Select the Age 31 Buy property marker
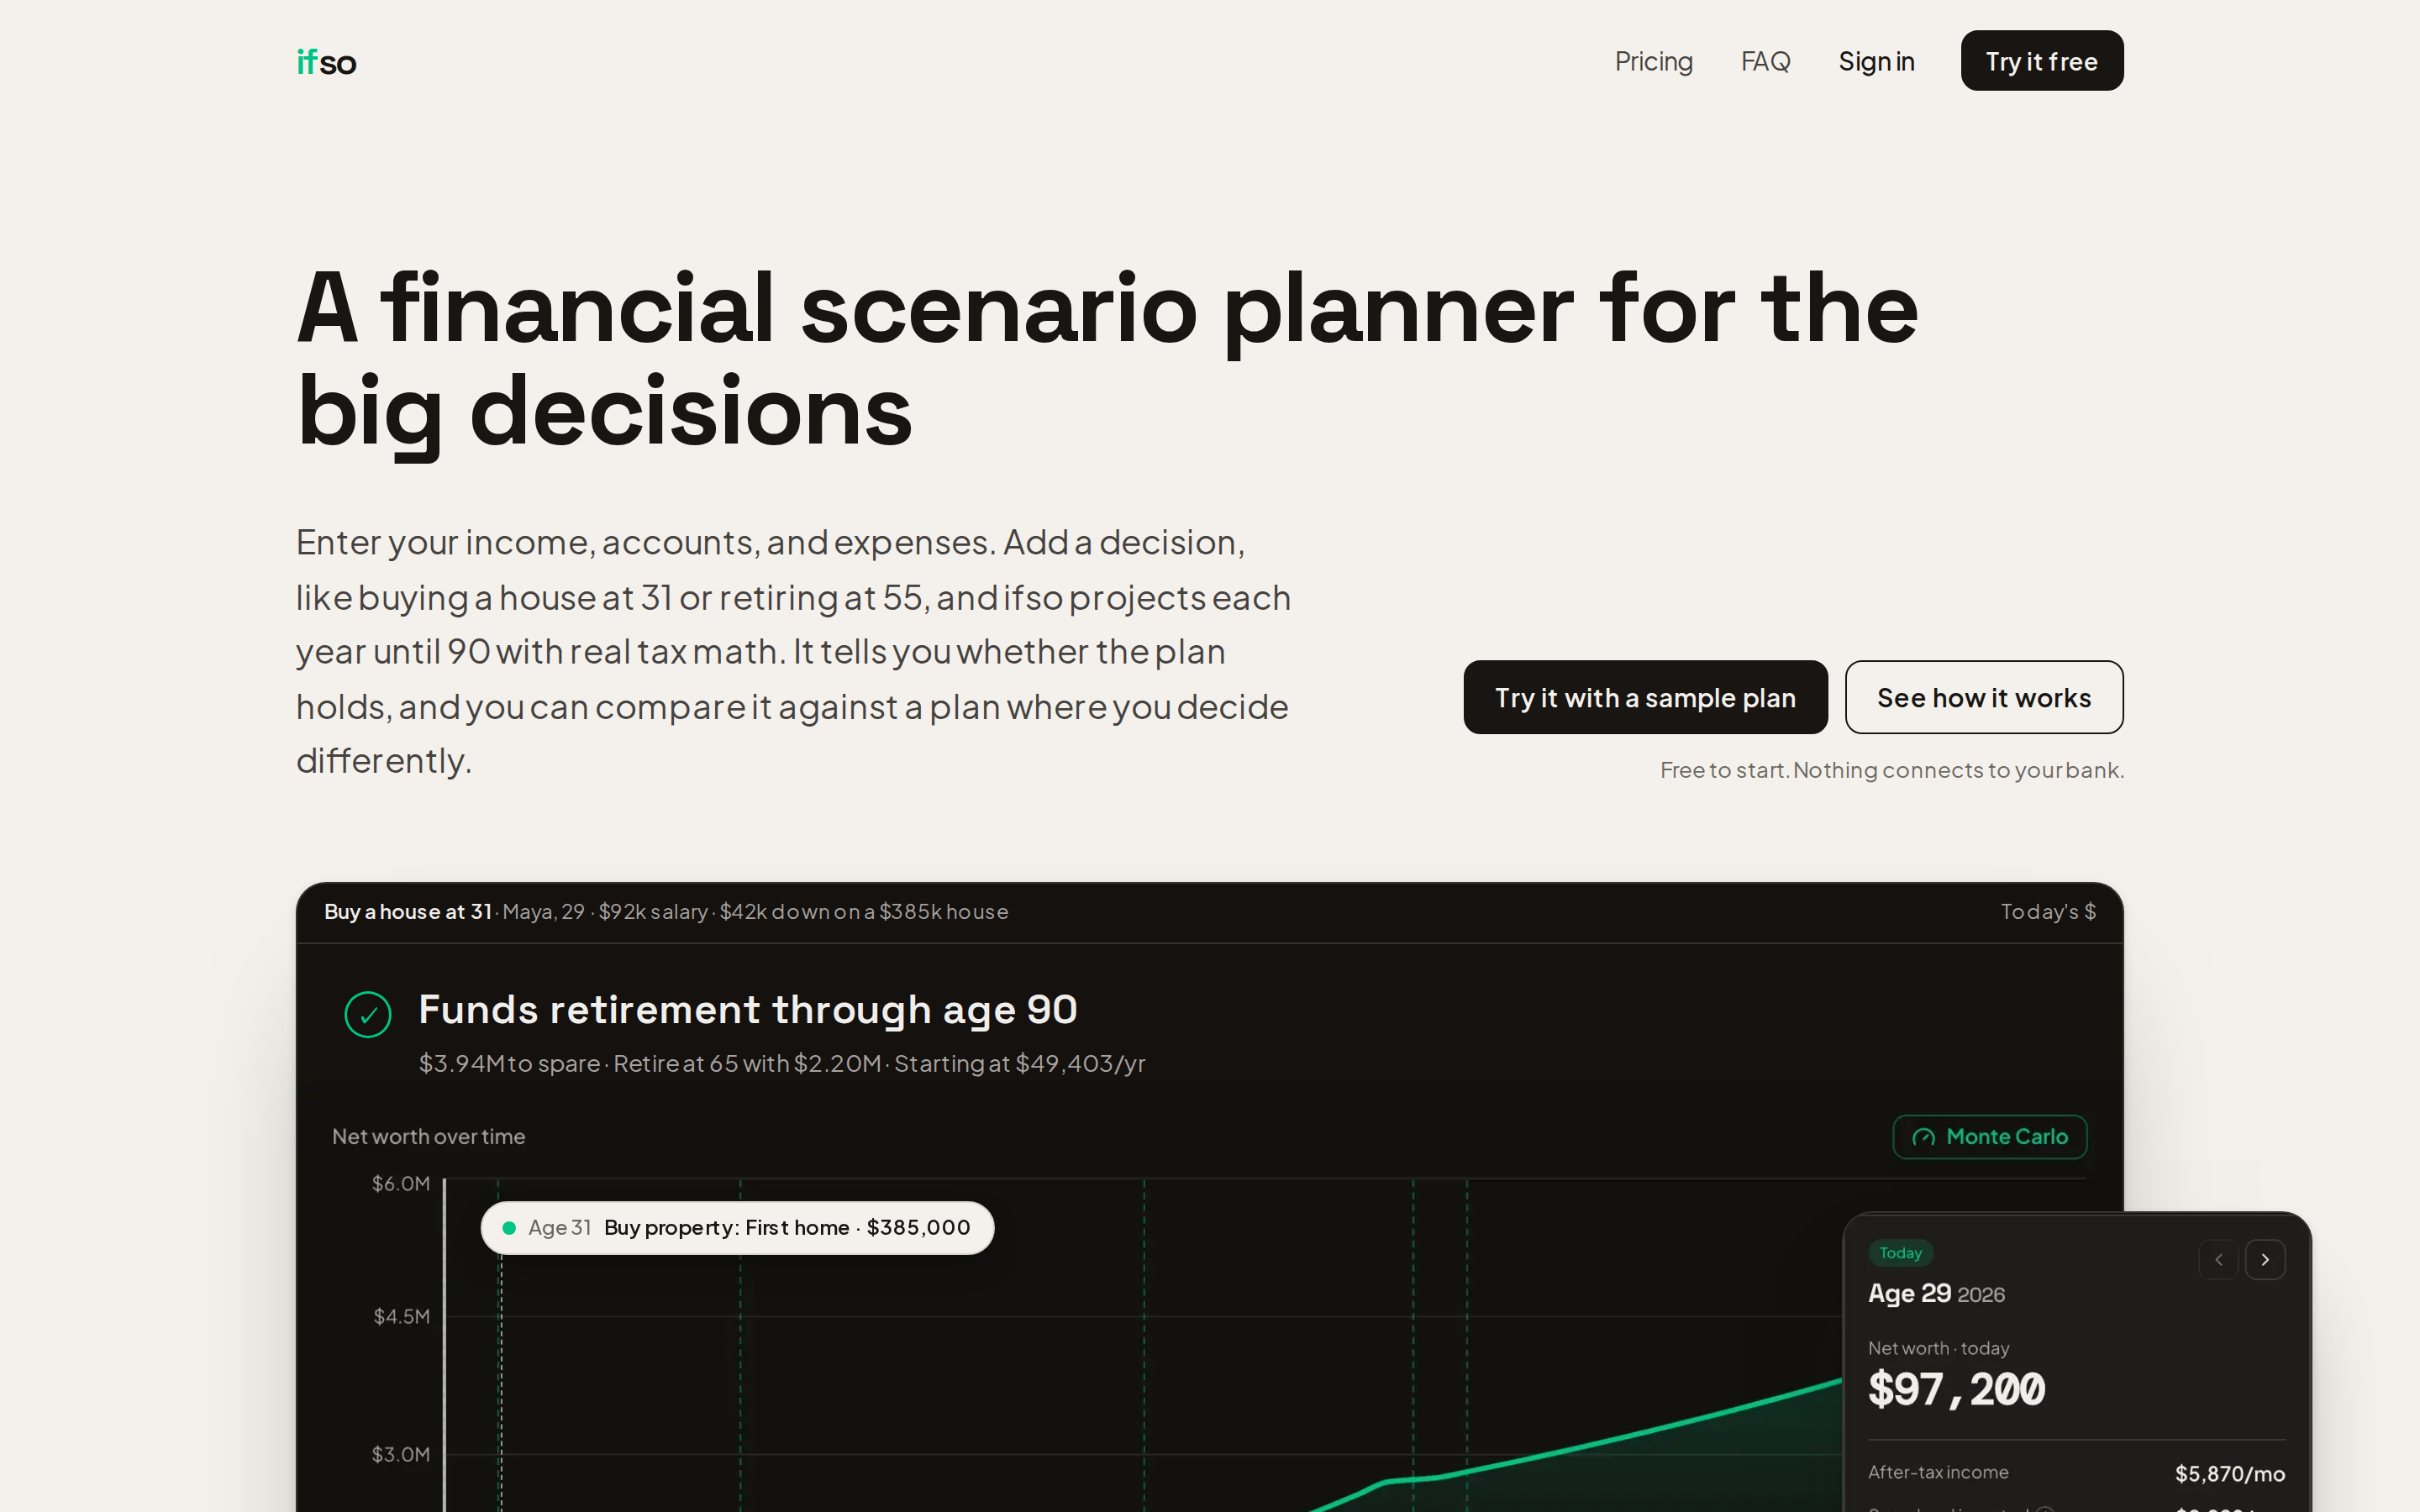 [x=737, y=1227]
